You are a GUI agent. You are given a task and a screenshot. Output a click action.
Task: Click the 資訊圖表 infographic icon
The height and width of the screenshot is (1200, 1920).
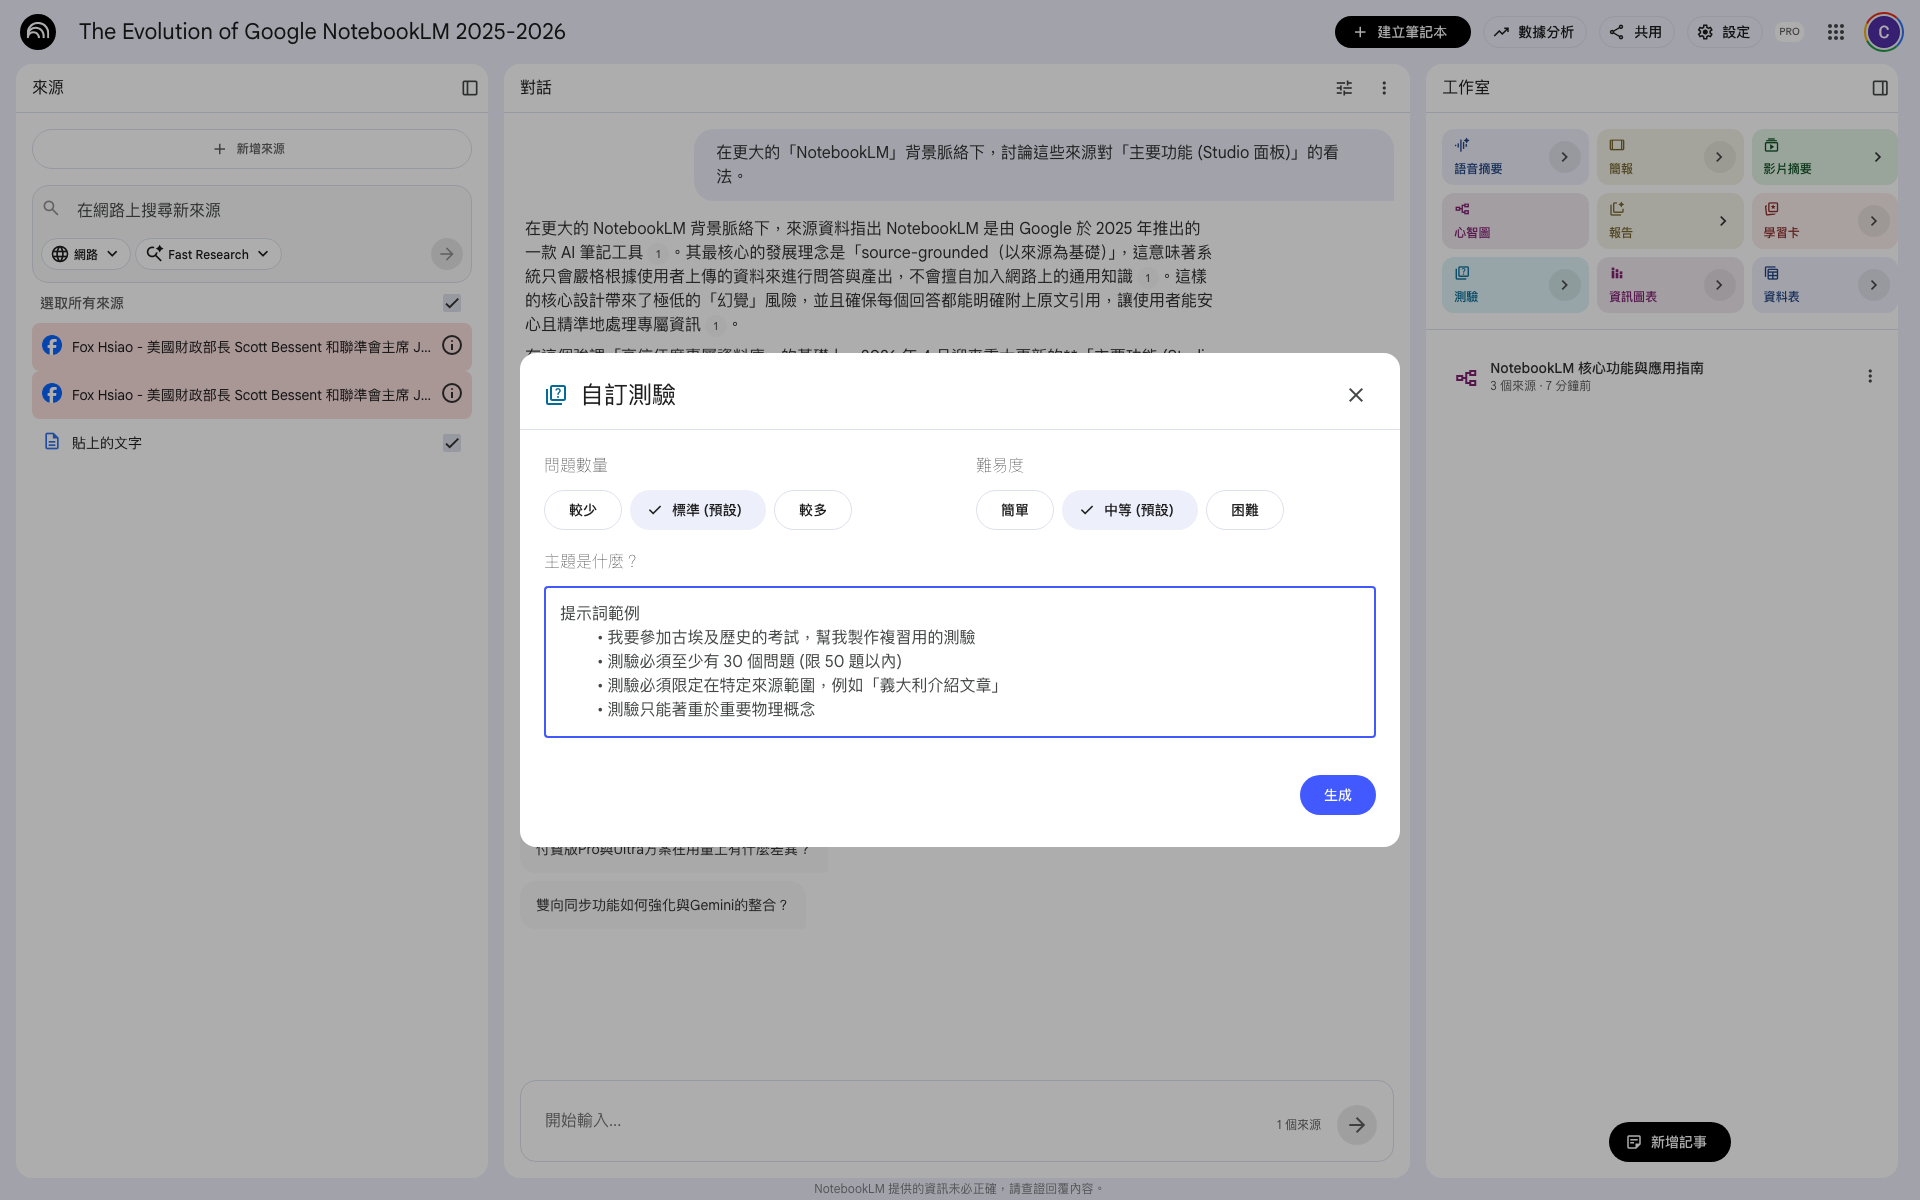[1617, 273]
